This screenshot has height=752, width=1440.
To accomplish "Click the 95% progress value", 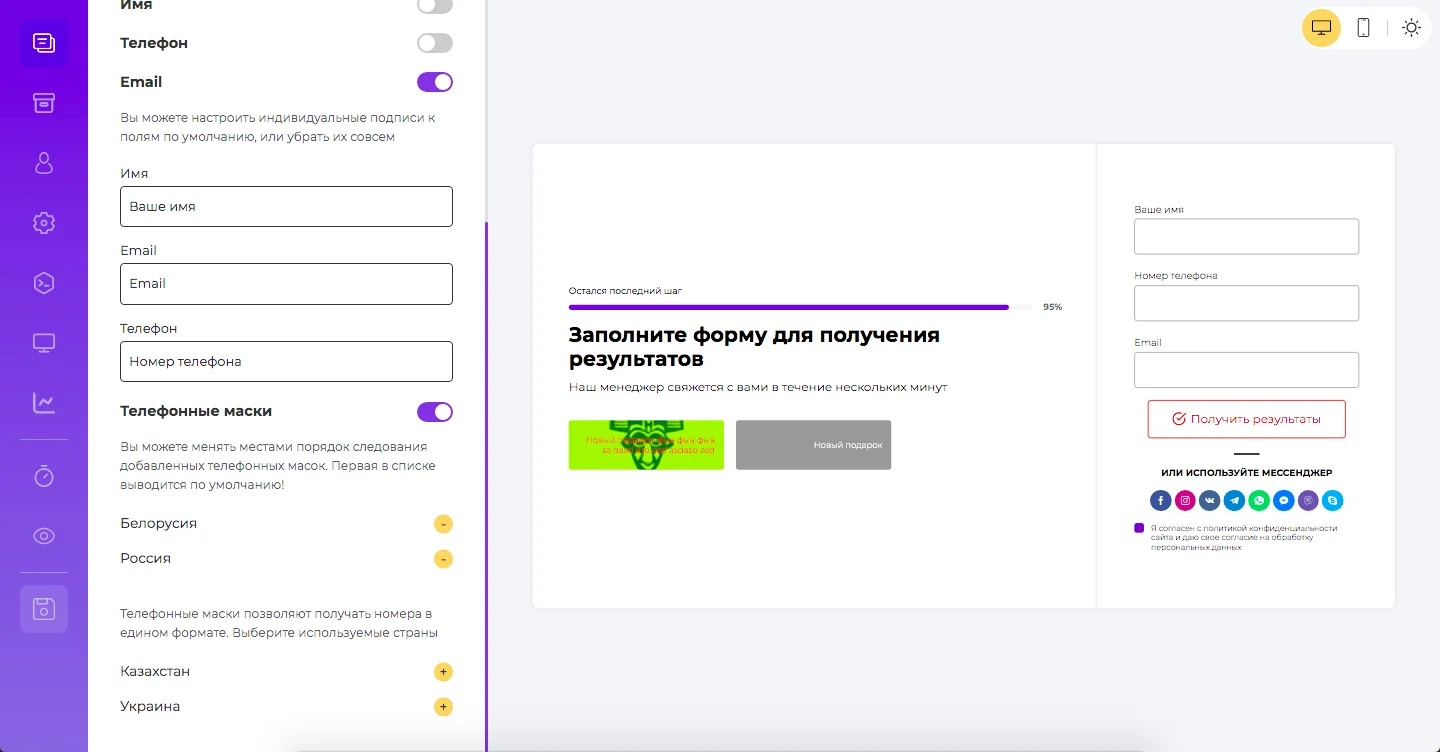I will coord(1052,307).
